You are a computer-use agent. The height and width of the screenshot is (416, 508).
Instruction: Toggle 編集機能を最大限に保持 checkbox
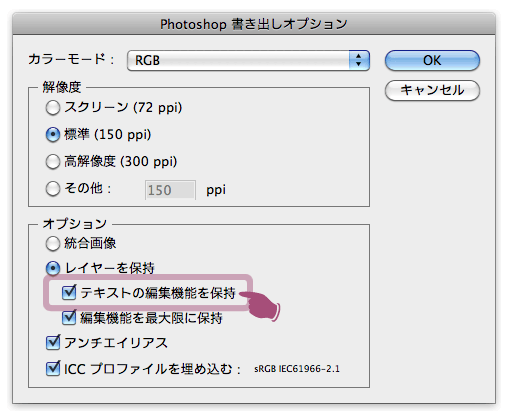(x=69, y=317)
